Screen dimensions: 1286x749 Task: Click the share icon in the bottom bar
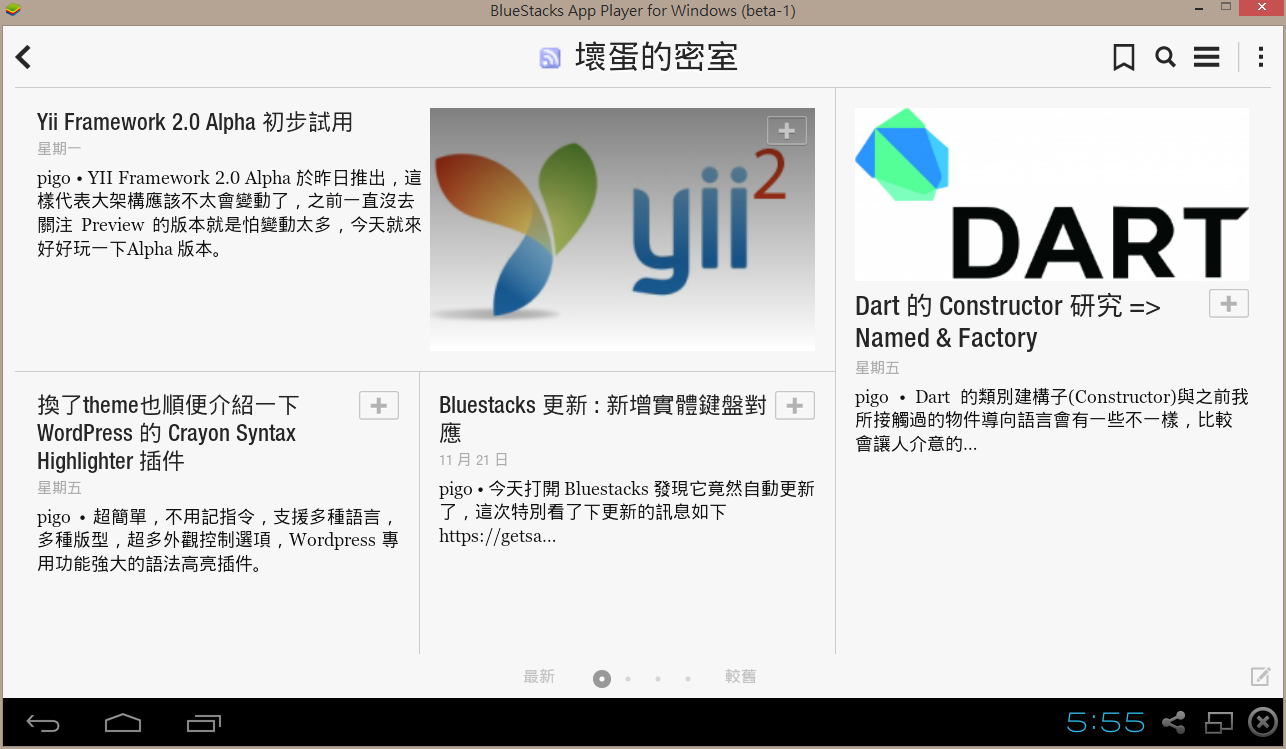pyautogui.click(x=1174, y=722)
